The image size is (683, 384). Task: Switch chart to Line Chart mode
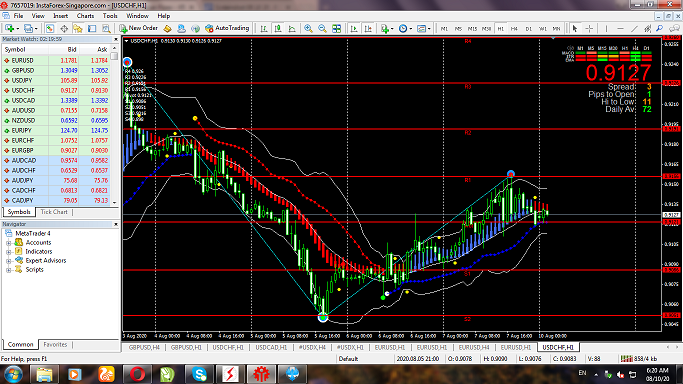tap(292, 28)
